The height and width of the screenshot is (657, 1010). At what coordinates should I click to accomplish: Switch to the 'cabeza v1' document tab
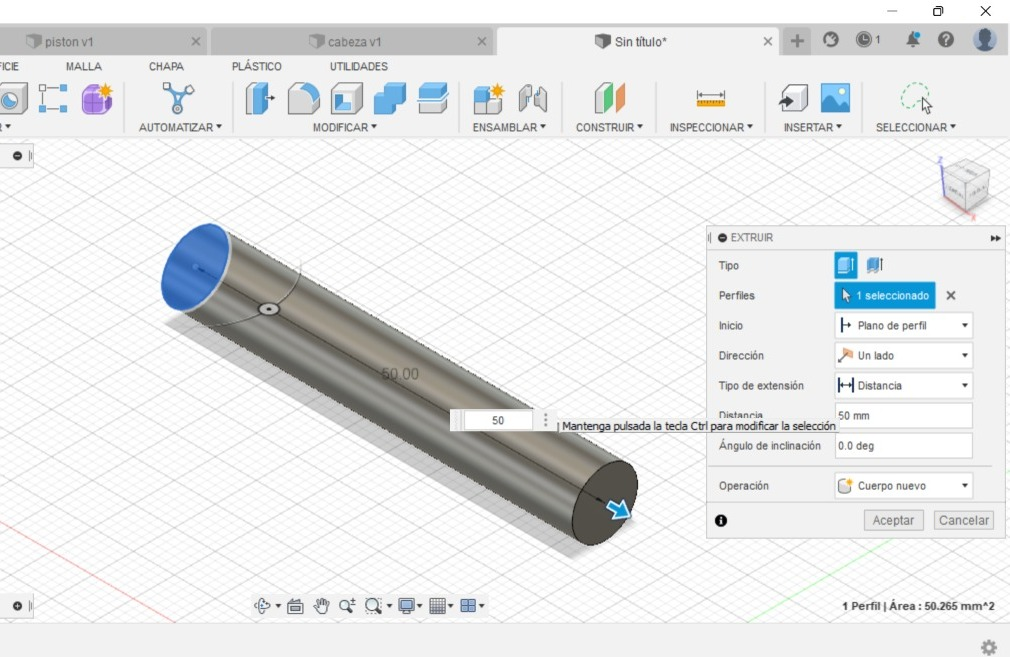point(353,41)
